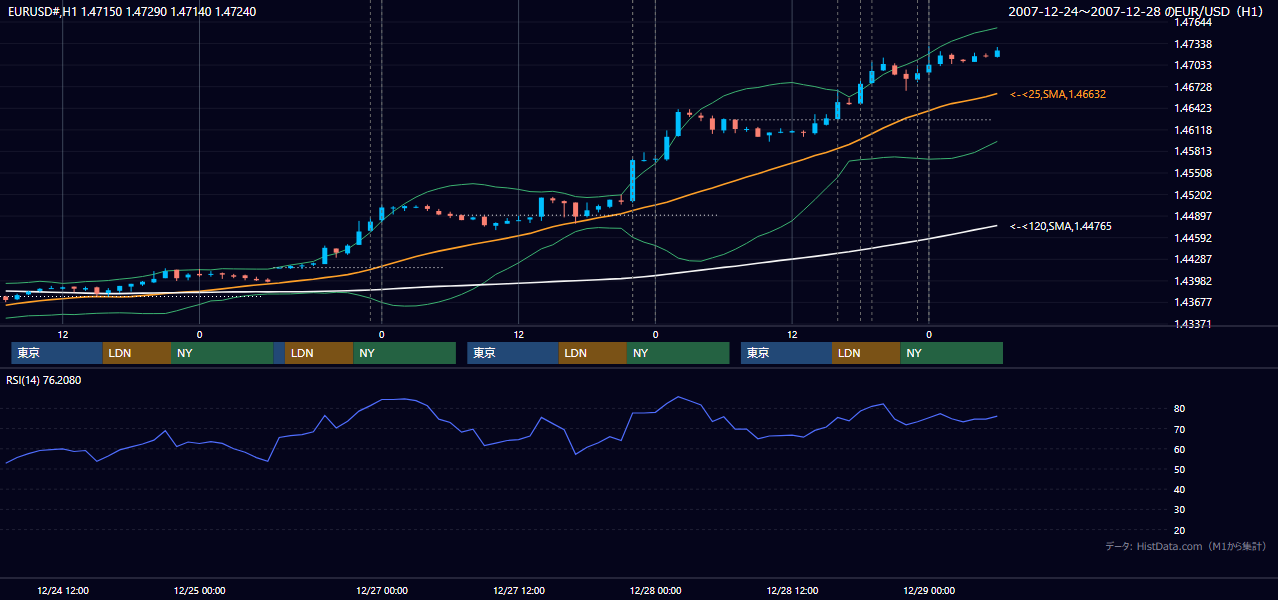Click the NY session bar above 12/28 00:00
This screenshot has width=1278, height=600.
point(678,353)
